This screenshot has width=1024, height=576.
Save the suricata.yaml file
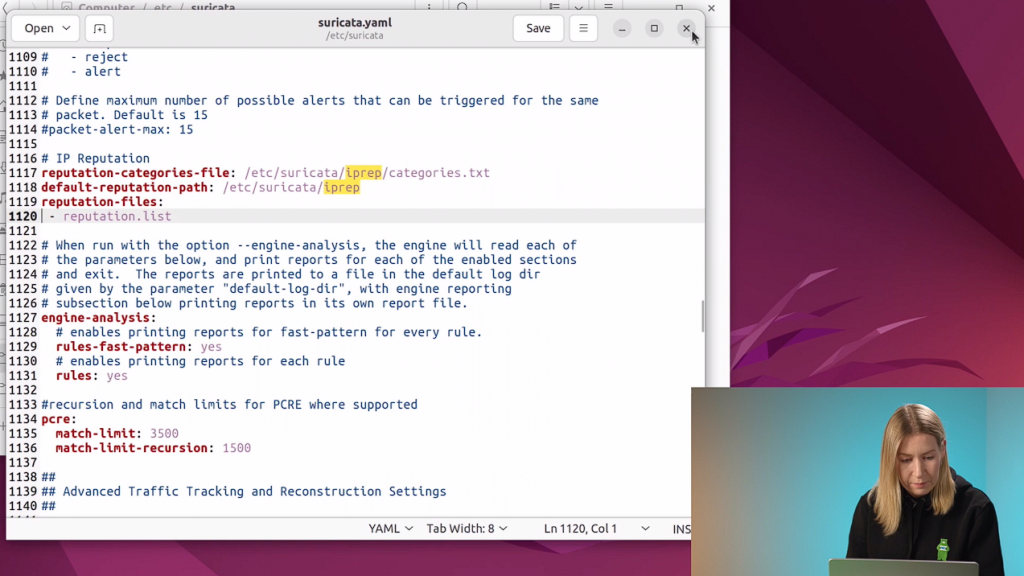pyautogui.click(x=538, y=28)
